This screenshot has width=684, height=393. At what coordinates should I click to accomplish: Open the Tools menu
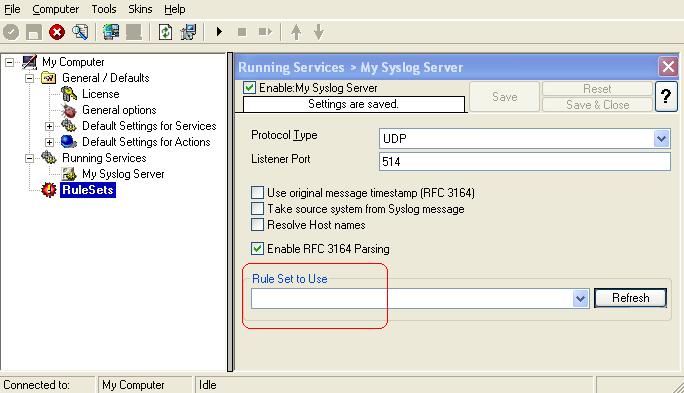[x=104, y=9]
